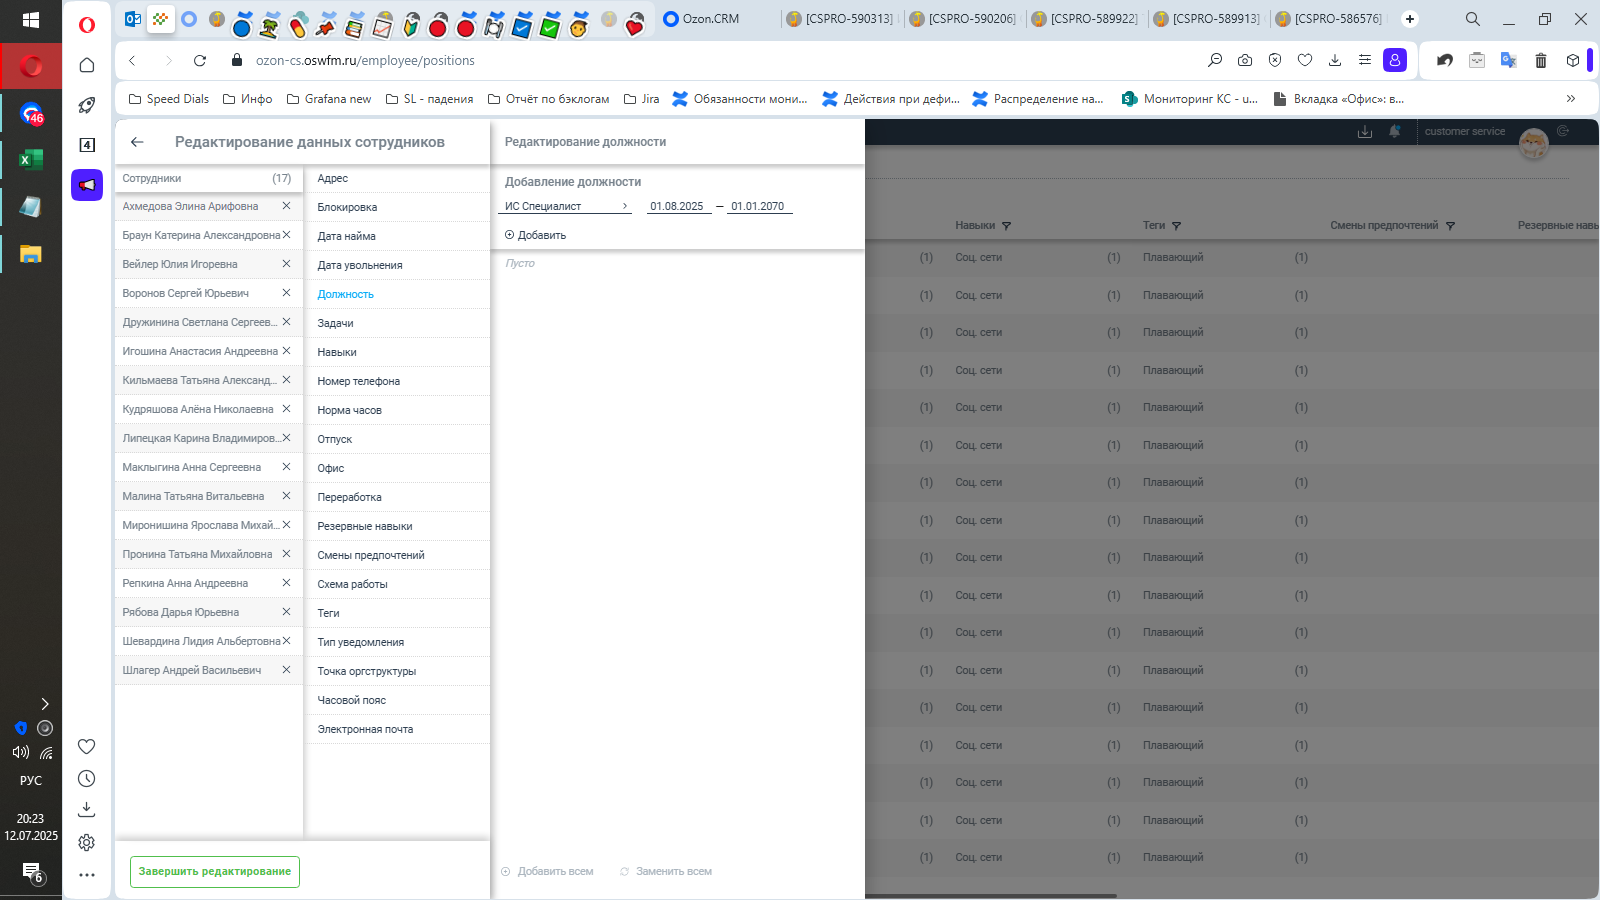Click the Добавить position button
1600x900 pixels.
(536, 235)
